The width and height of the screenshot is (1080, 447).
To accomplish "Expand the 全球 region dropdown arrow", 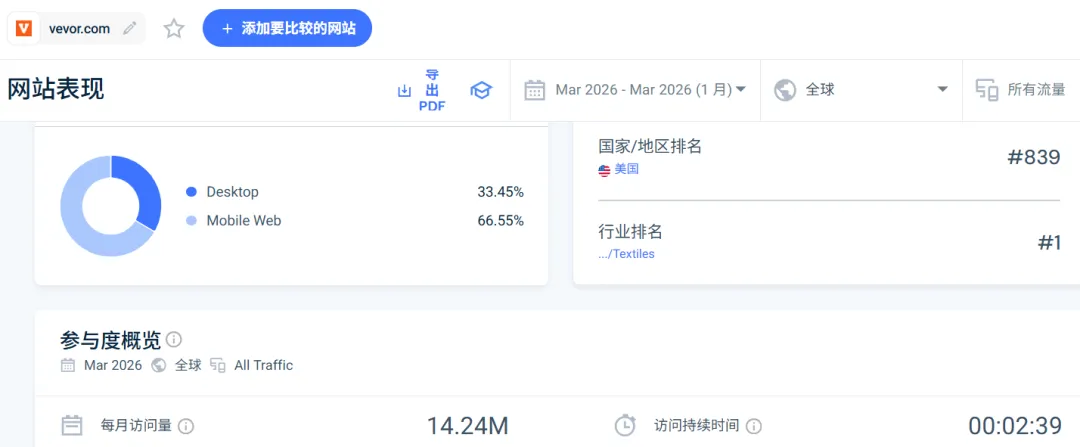I will pos(943,90).
